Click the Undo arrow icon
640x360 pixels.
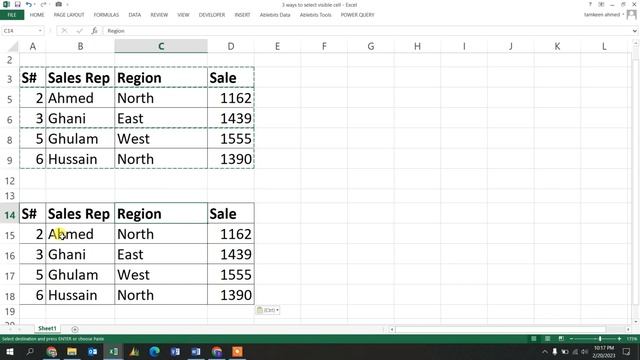tap(29, 4)
